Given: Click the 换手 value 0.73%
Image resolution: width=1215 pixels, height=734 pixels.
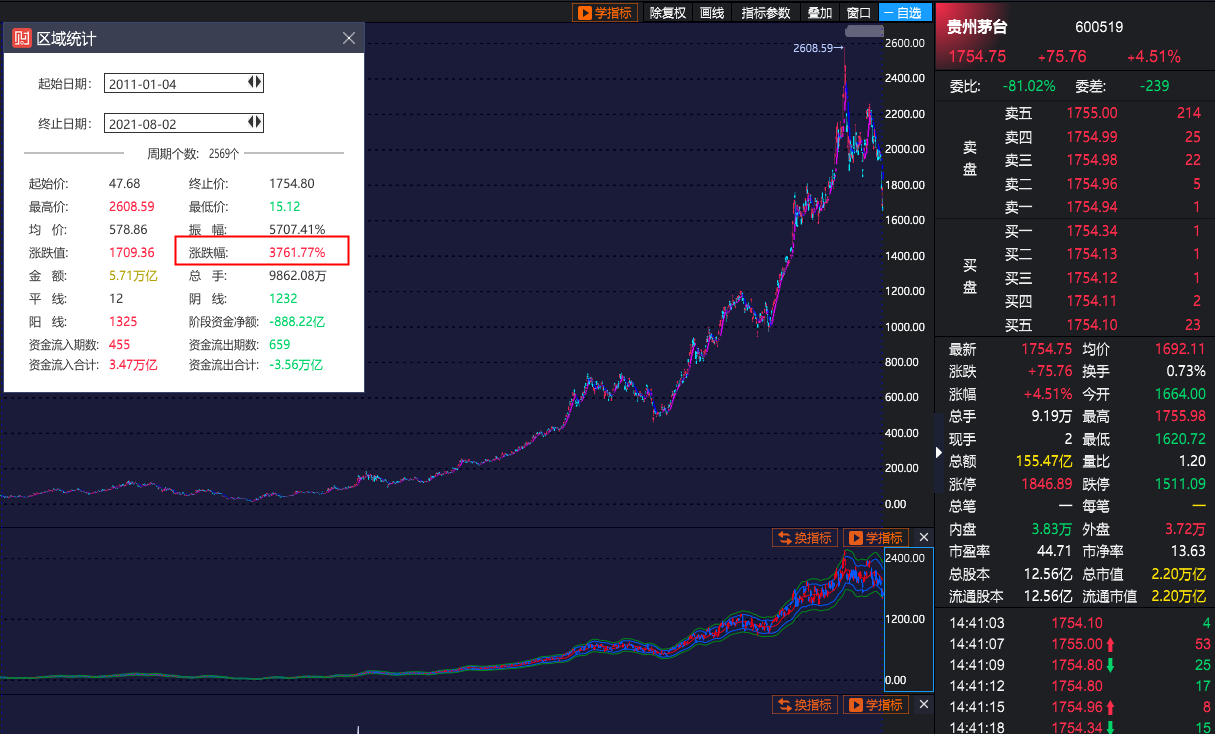Looking at the screenshot, I should click(x=1185, y=372).
